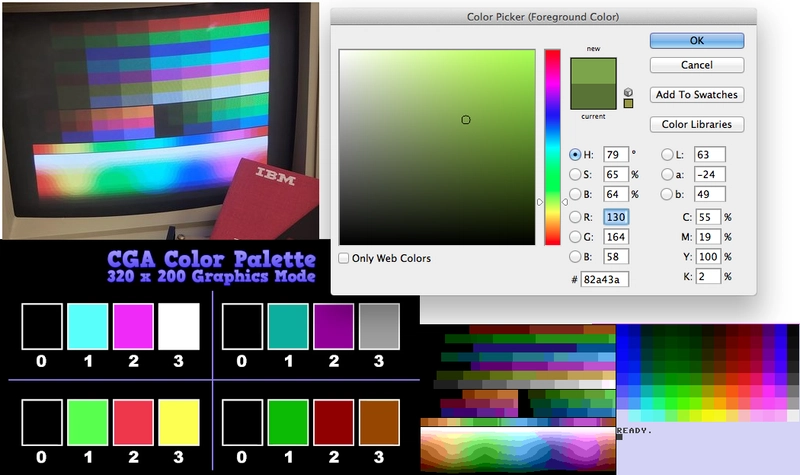The height and width of the screenshot is (475, 800).
Task: Select the S (saturation) radio button
Action: [575, 174]
